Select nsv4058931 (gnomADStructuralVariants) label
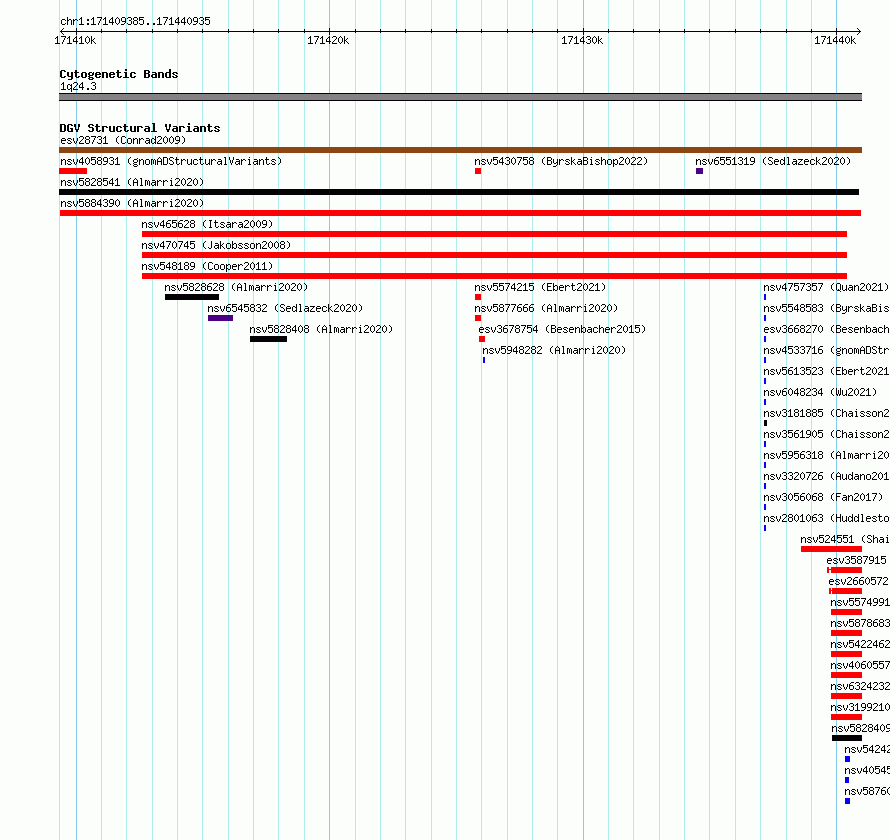The width and height of the screenshot is (890, 840). pos(171,161)
